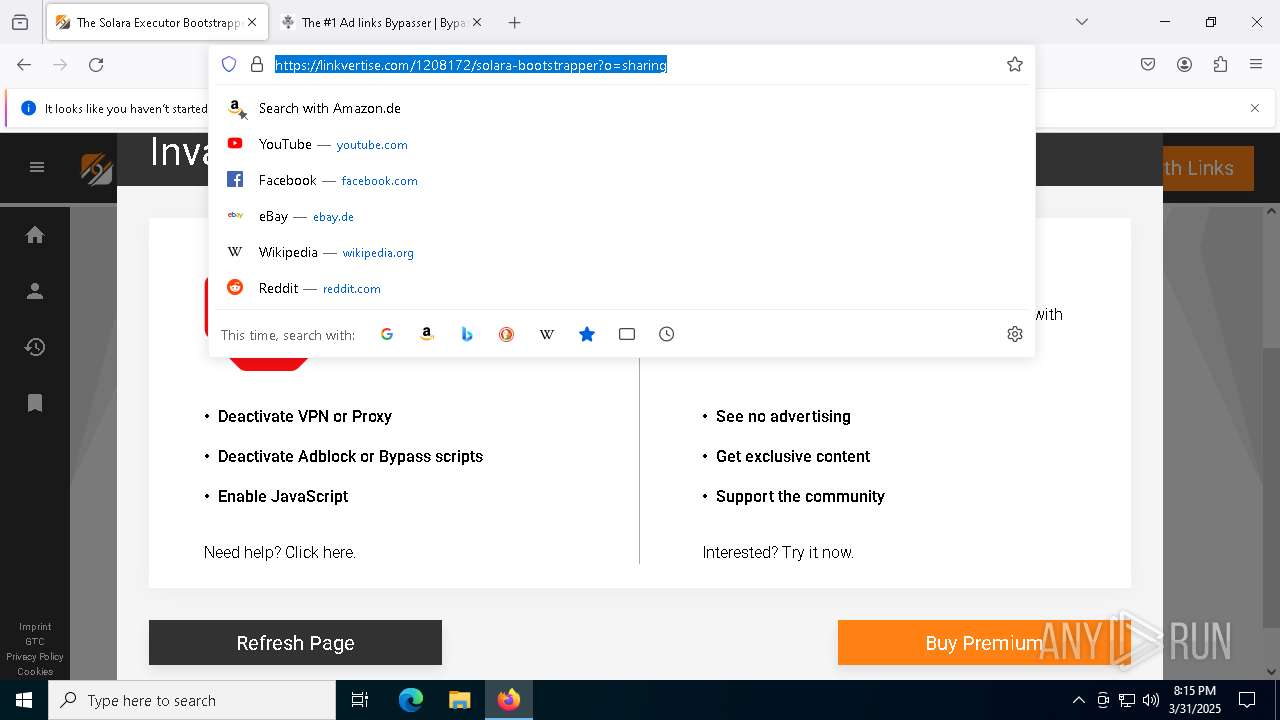
Task: Select Facebook suggestion facebook.com
Action: pyautogui.click(x=622, y=180)
